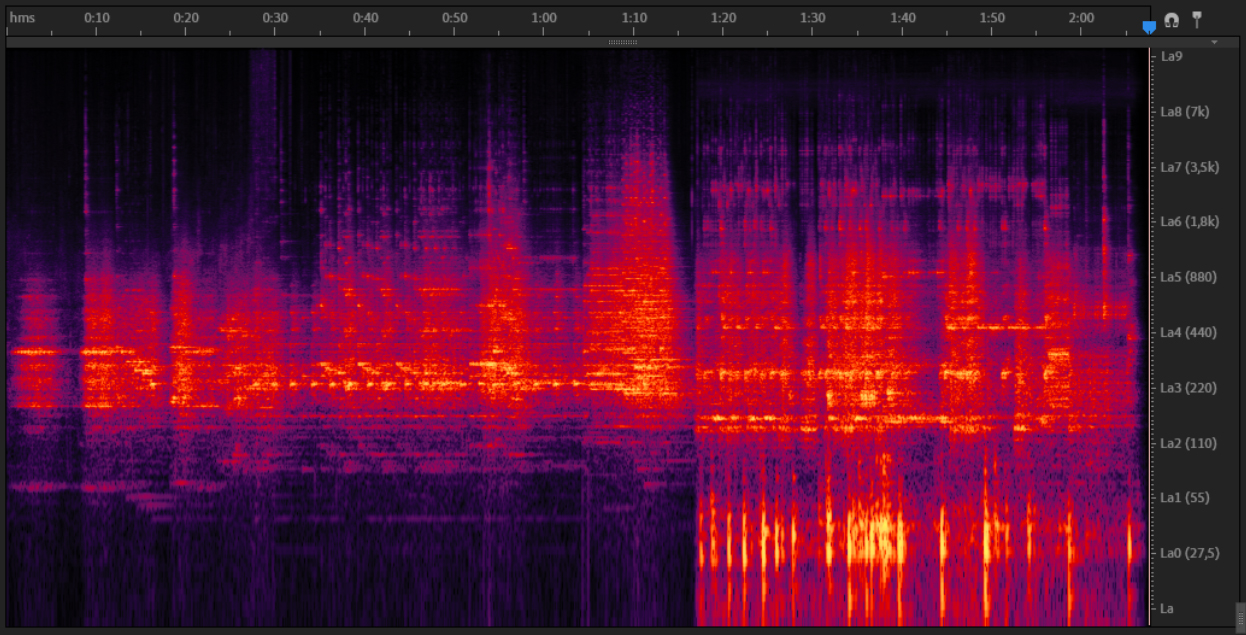Click the La9 frequency scale label
This screenshot has width=1246, height=635.
(x=1170, y=57)
